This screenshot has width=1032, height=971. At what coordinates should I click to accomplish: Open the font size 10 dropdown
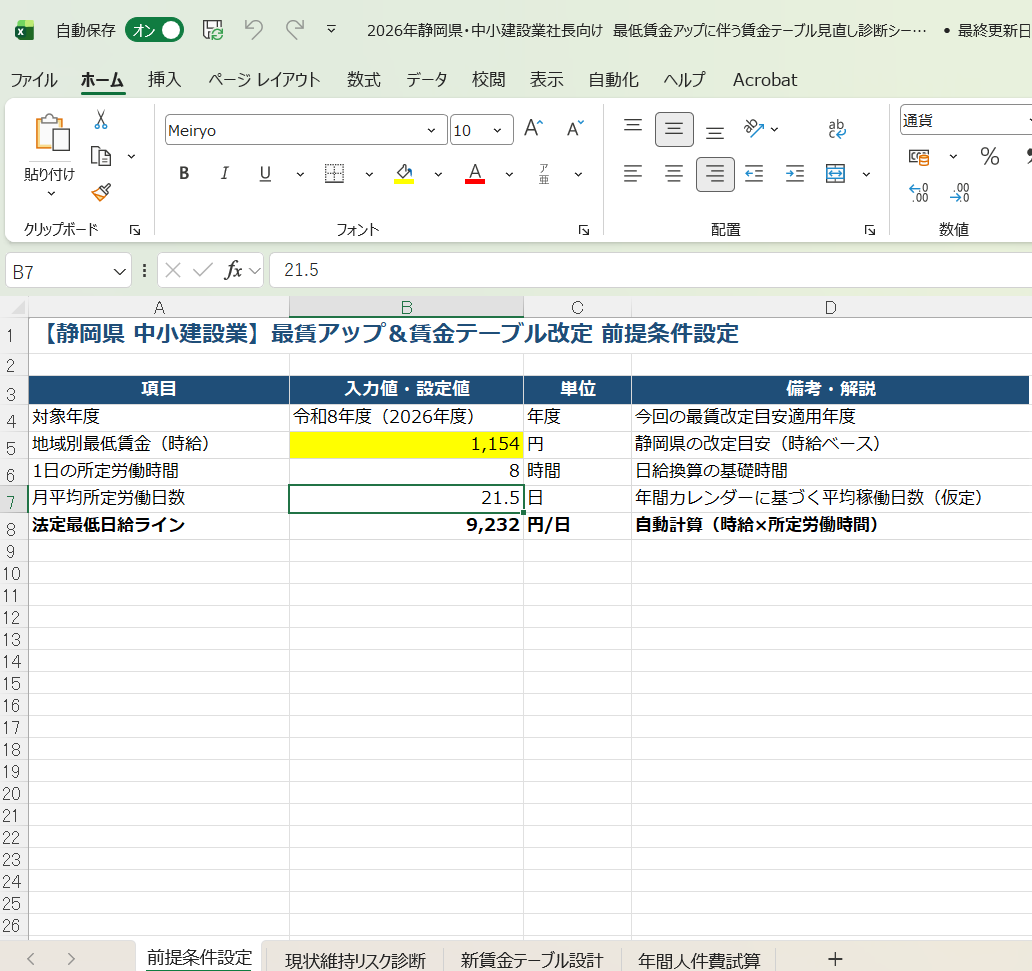pyautogui.click(x=498, y=130)
